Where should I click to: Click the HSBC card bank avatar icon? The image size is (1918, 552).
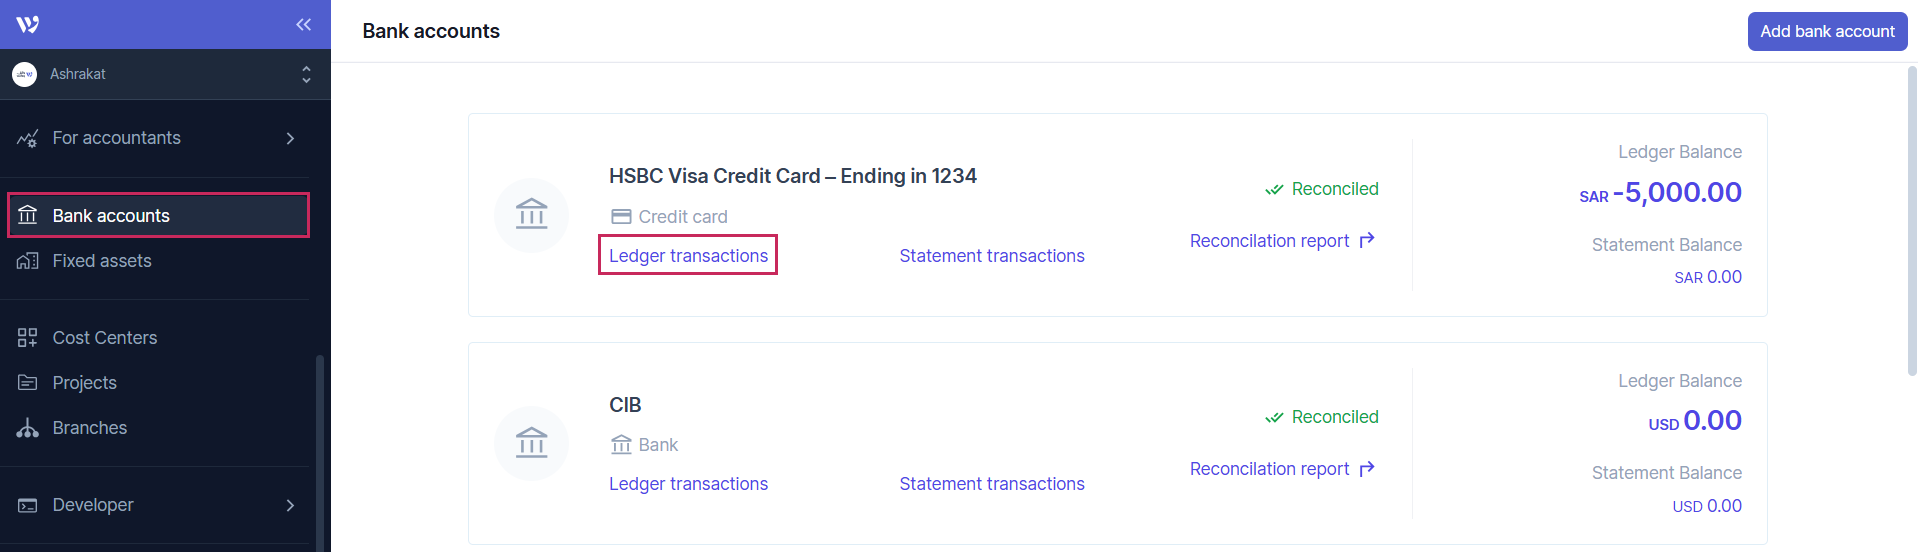tap(531, 215)
